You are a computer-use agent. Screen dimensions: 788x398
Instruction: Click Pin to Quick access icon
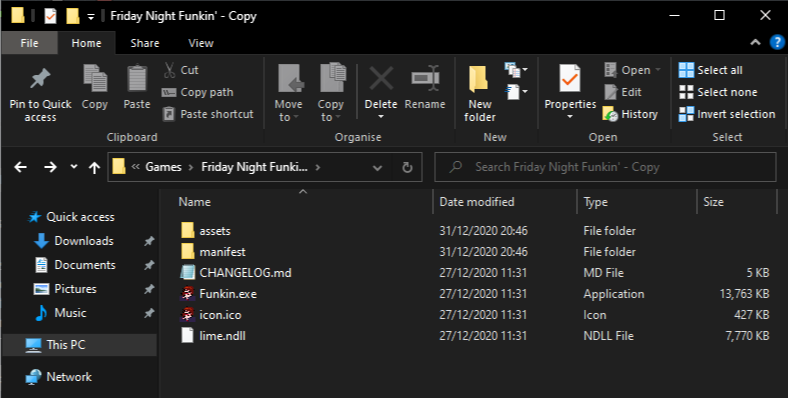40,78
